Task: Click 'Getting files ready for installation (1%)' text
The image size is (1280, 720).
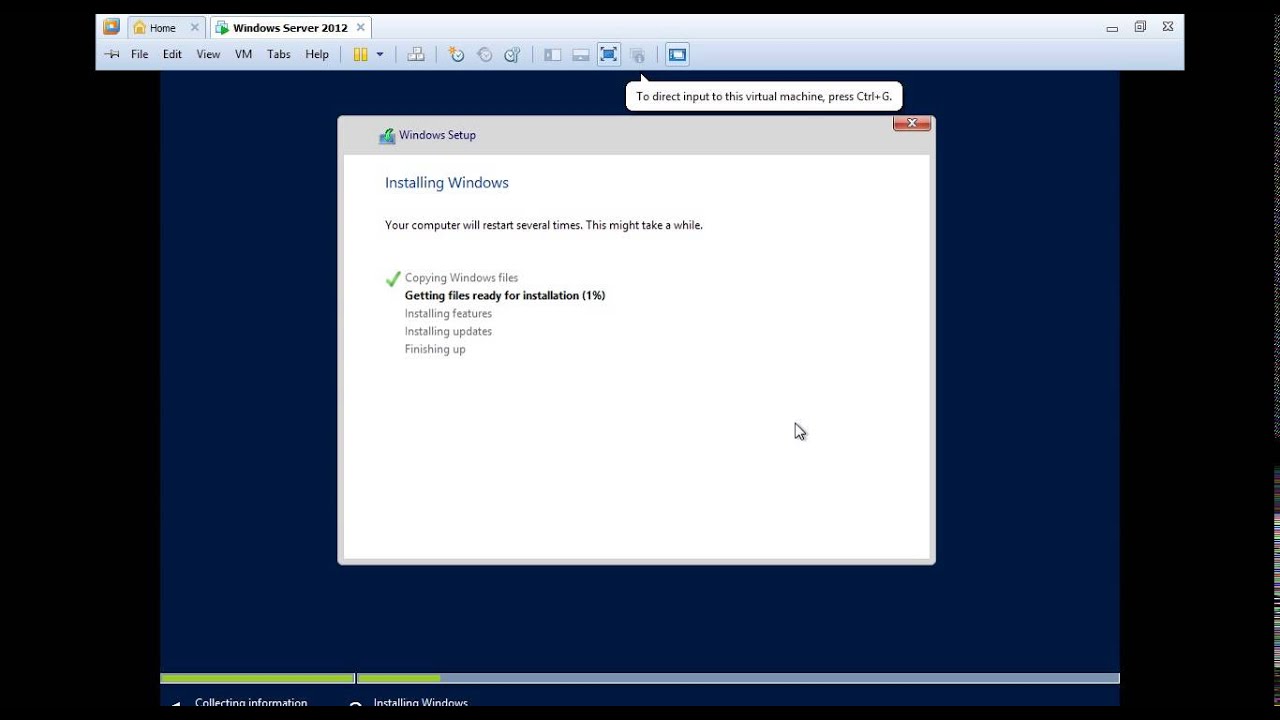Action: tap(505, 296)
